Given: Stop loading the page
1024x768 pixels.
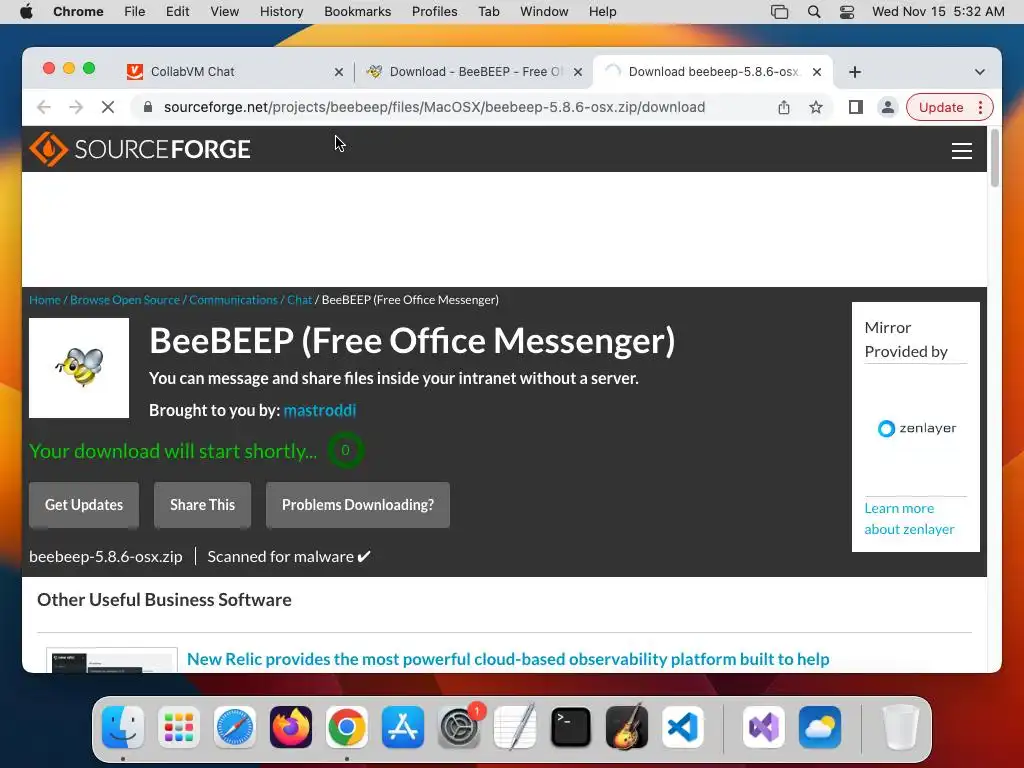Looking at the screenshot, I should point(108,107).
